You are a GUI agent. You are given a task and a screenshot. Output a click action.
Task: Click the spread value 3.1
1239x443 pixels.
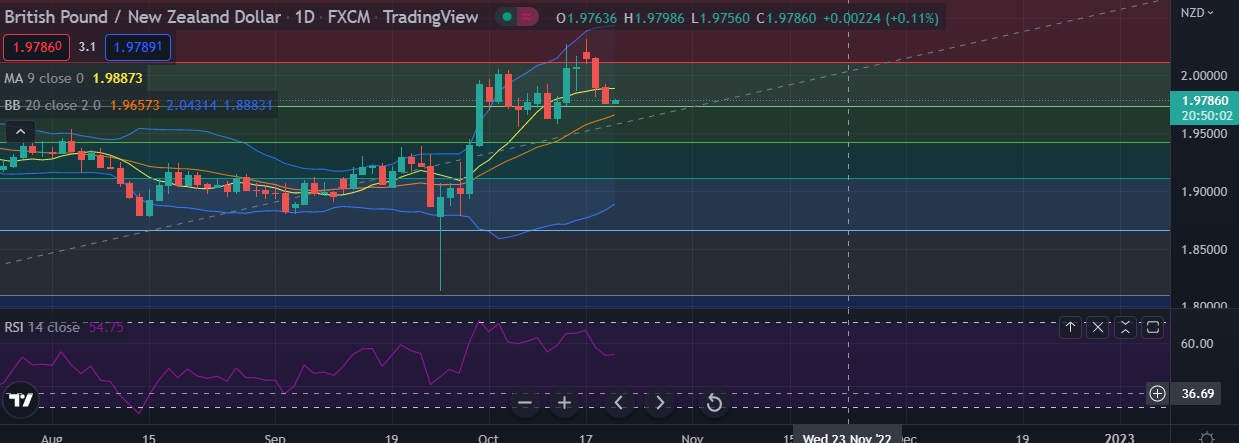(x=87, y=46)
